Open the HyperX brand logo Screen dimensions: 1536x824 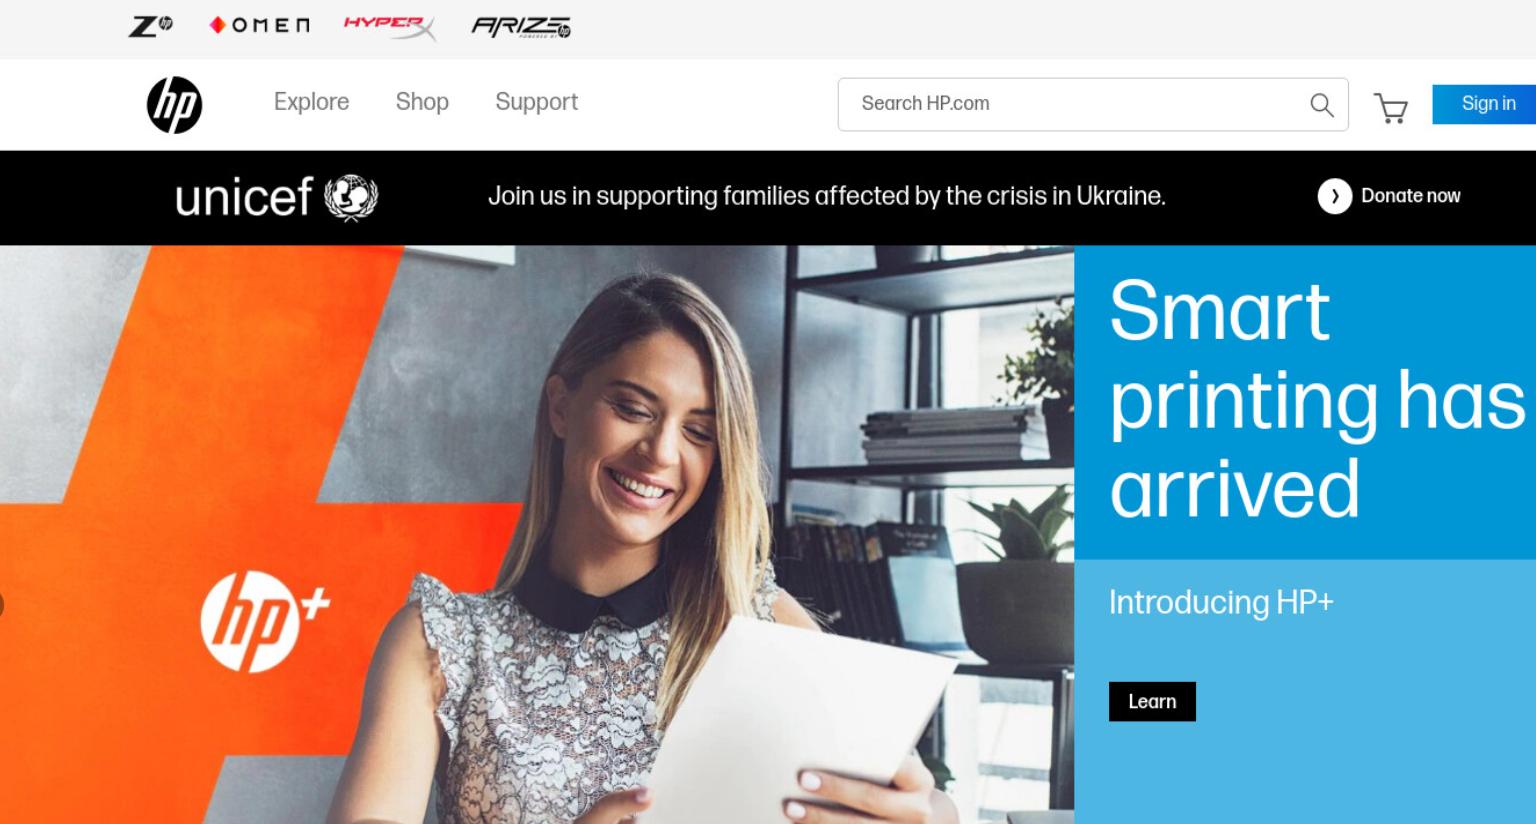click(x=390, y=27)
